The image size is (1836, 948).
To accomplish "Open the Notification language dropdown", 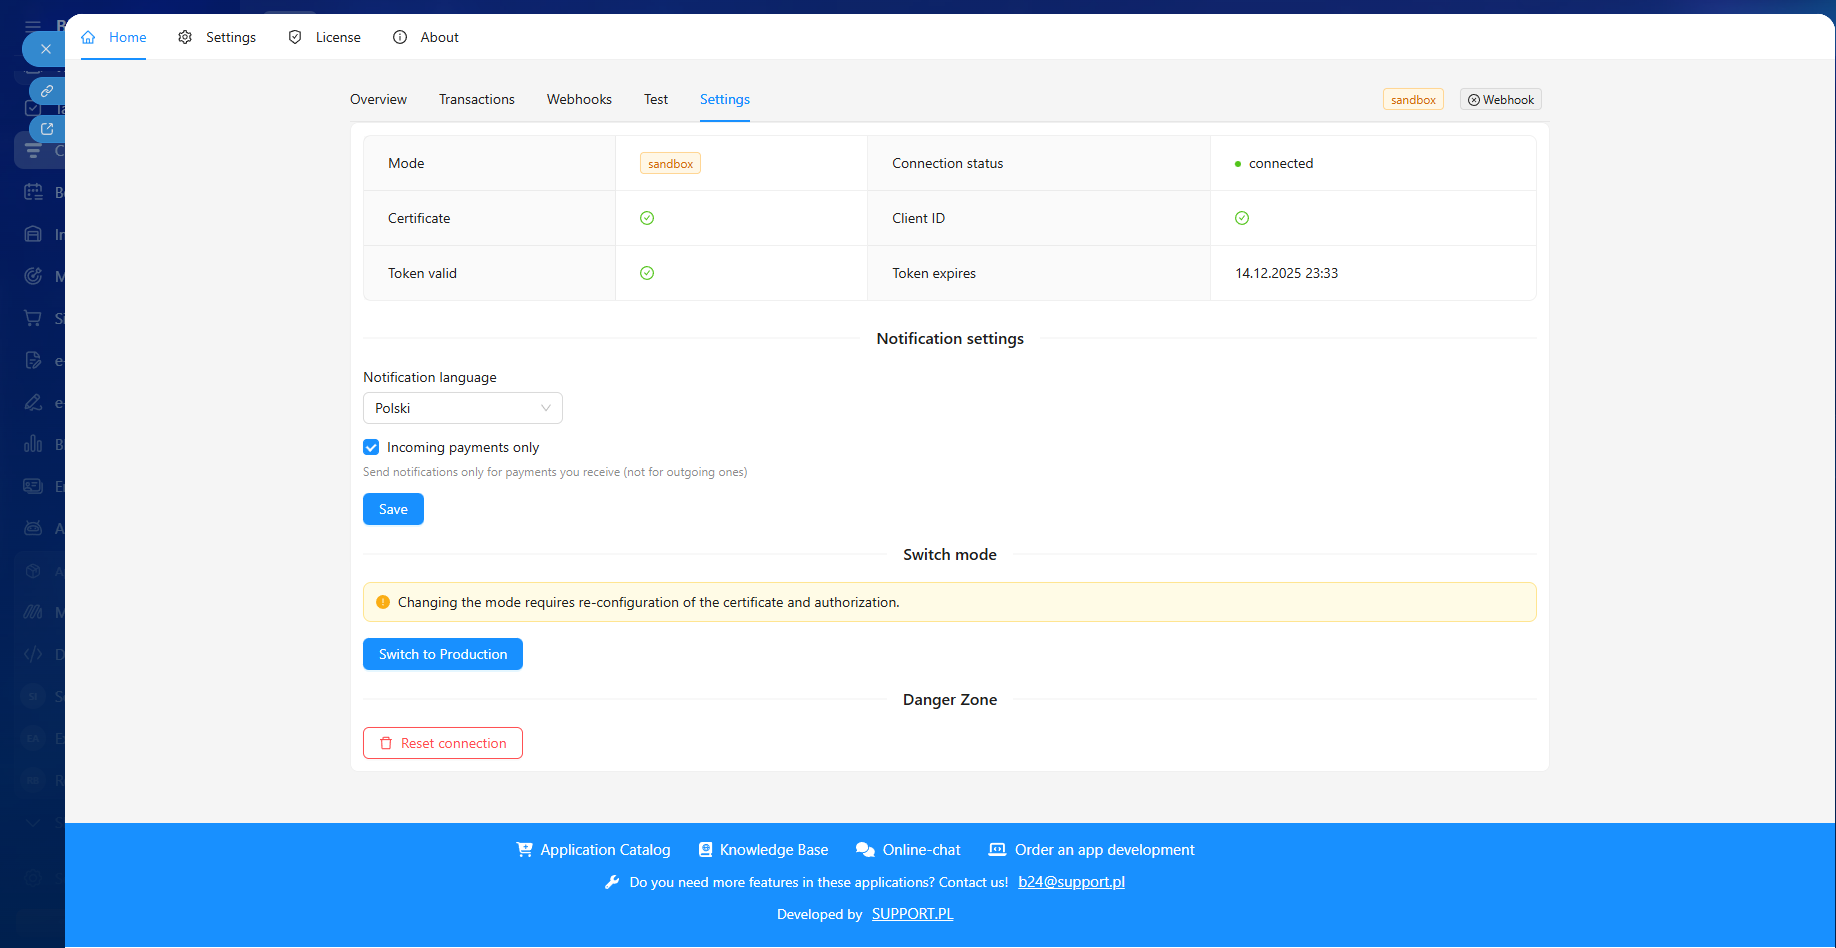I will [462, 408].
